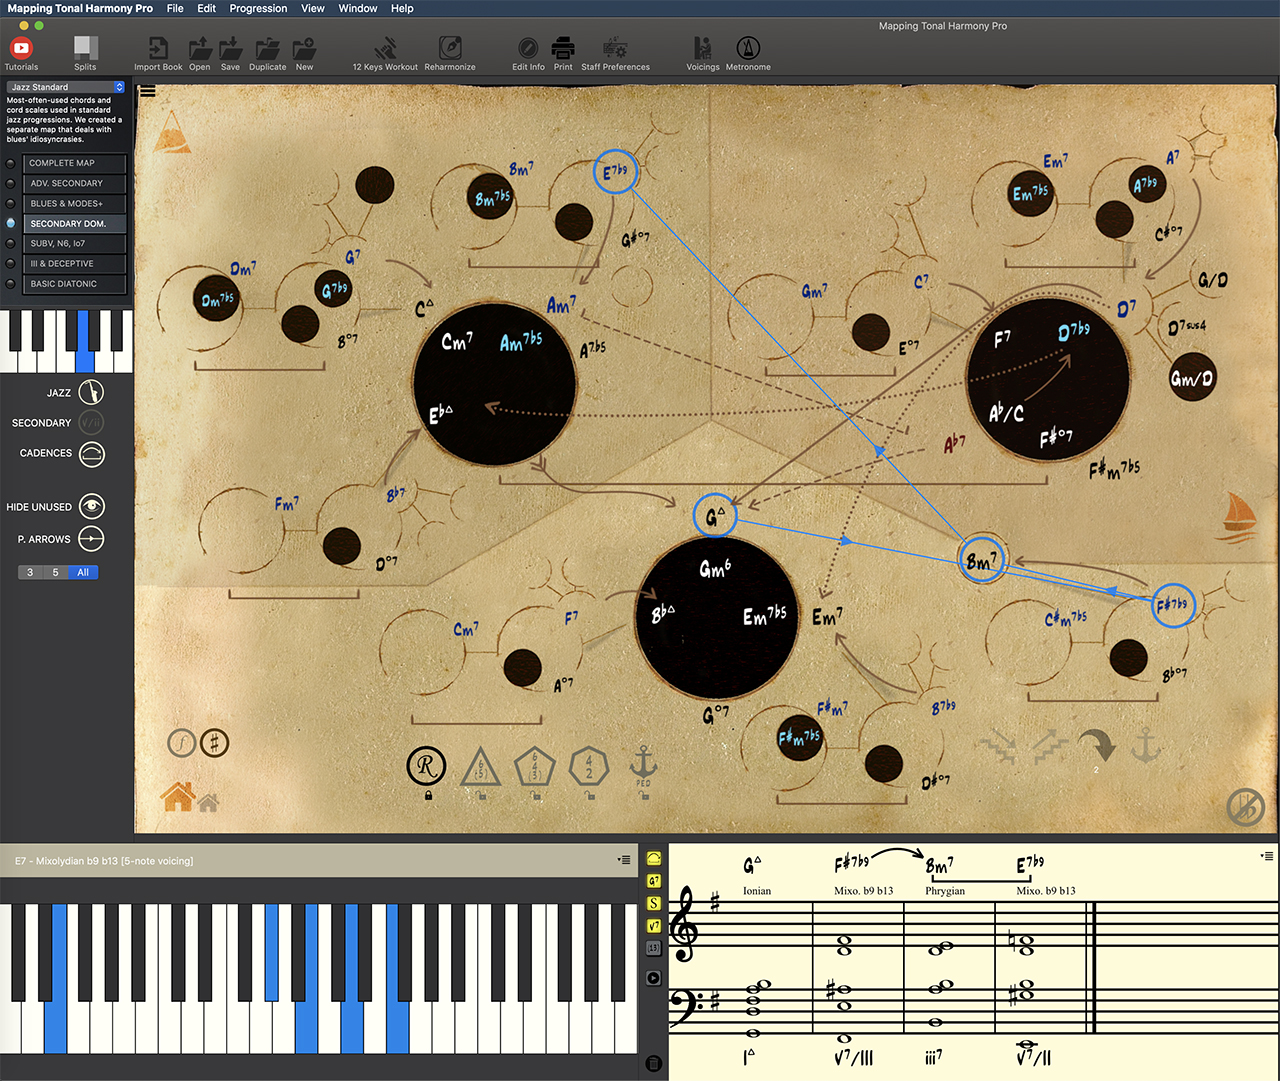This screenshot has height=1081, width=1280.
Task: Select the BASIC DIATONIC radio button
Action: pos(11,284)
